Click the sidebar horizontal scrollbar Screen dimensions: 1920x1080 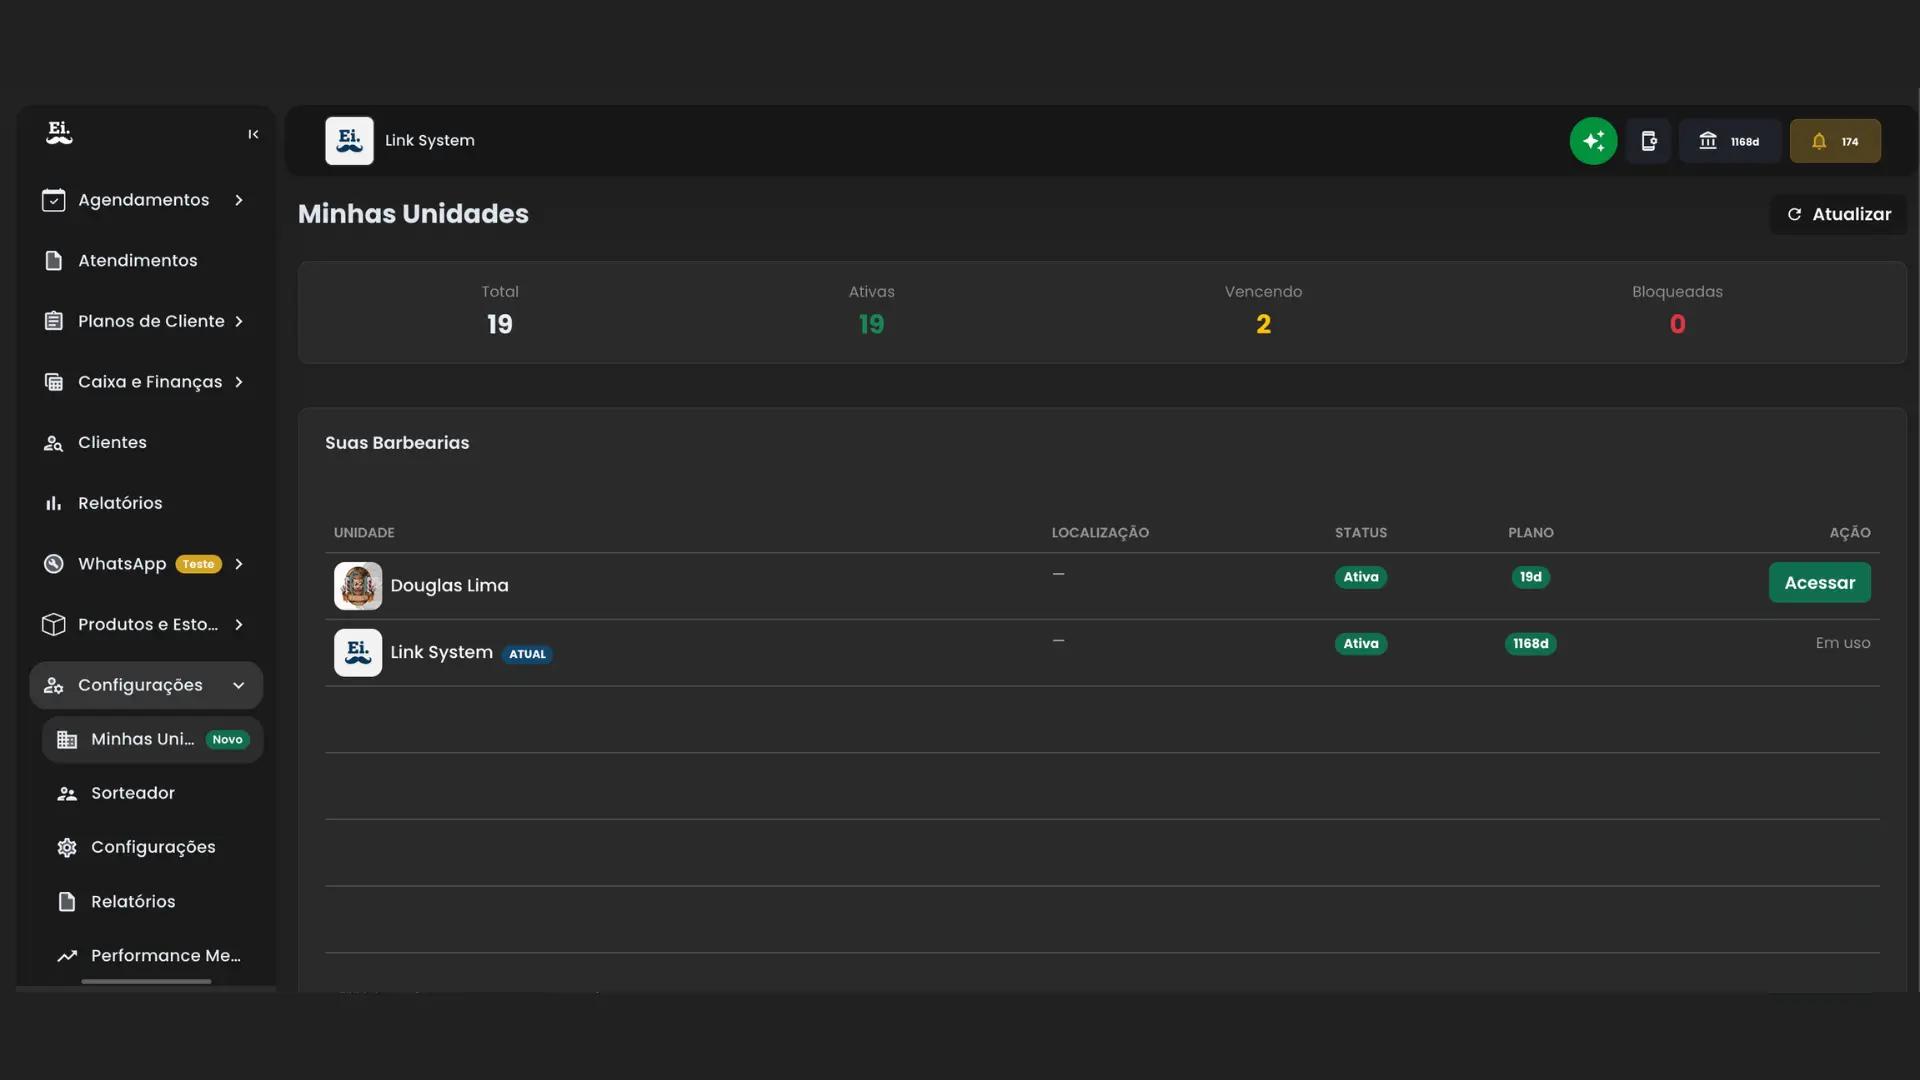146,982
